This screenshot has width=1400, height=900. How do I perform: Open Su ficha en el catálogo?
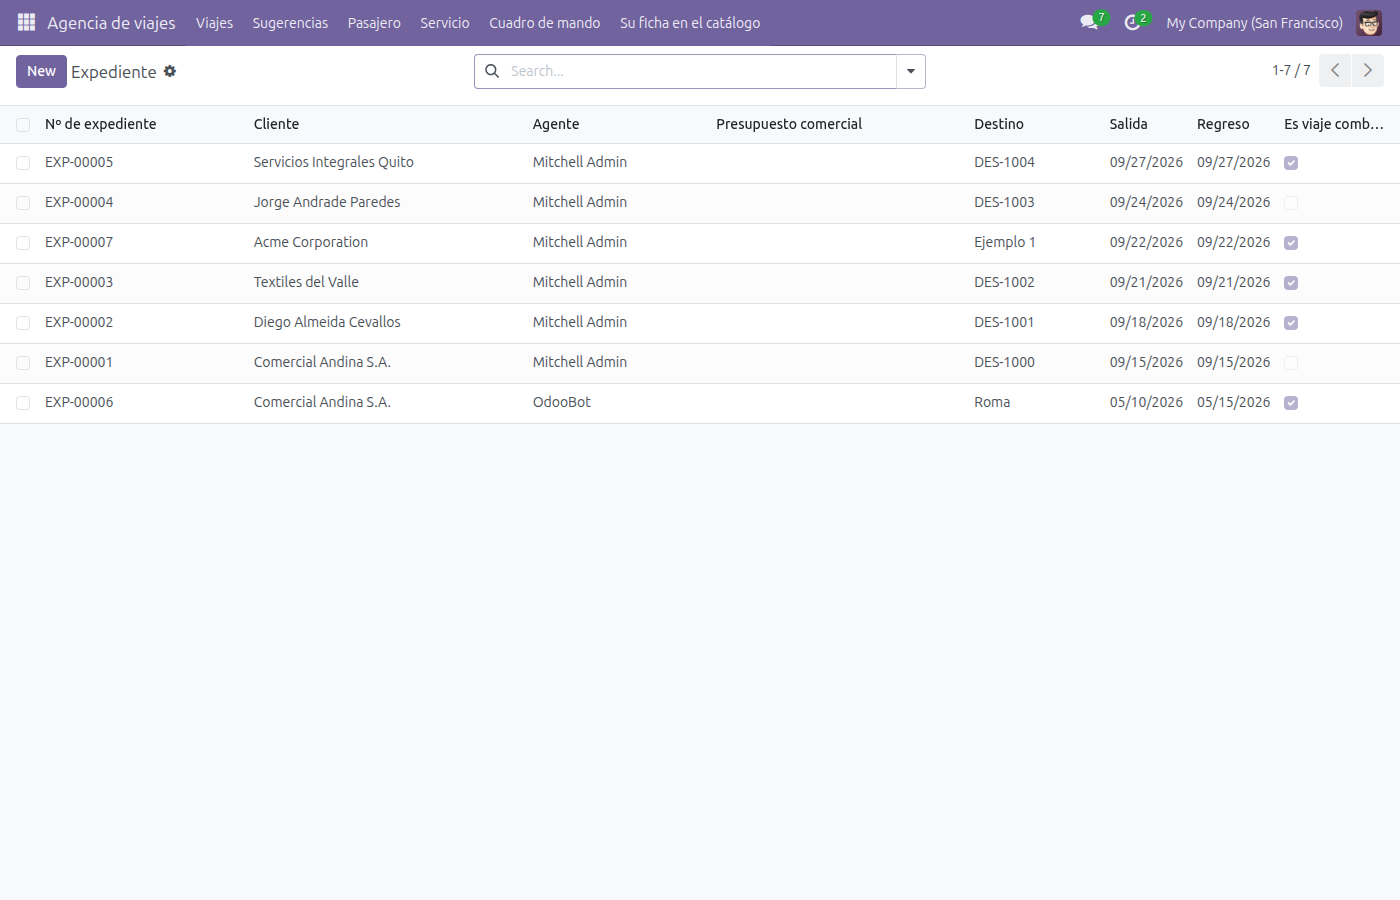[x=690, y=22]
